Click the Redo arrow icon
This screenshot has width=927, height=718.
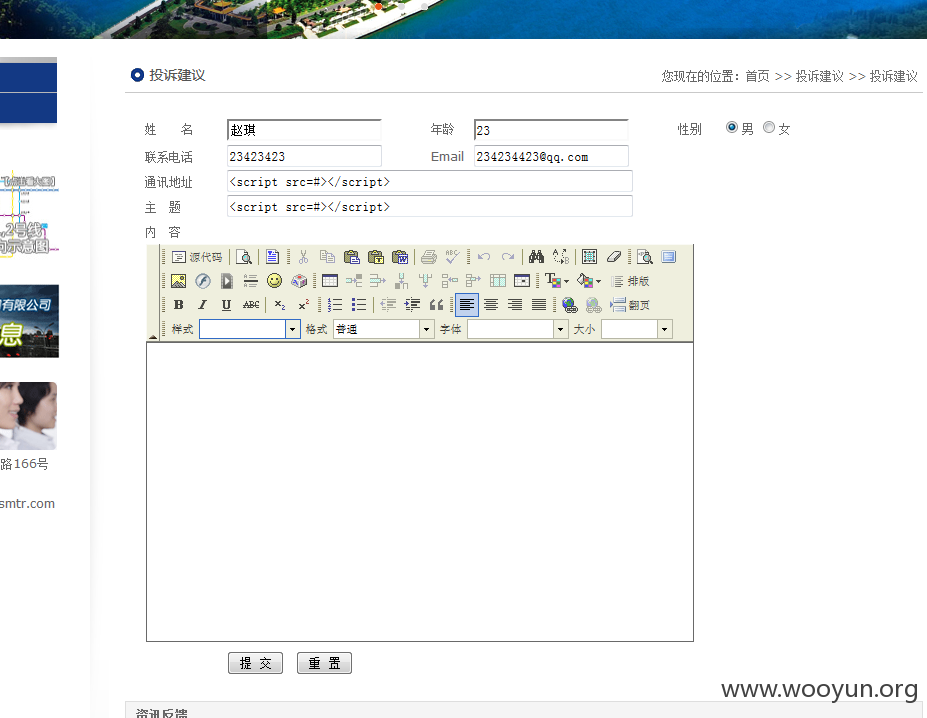[508, 257]
